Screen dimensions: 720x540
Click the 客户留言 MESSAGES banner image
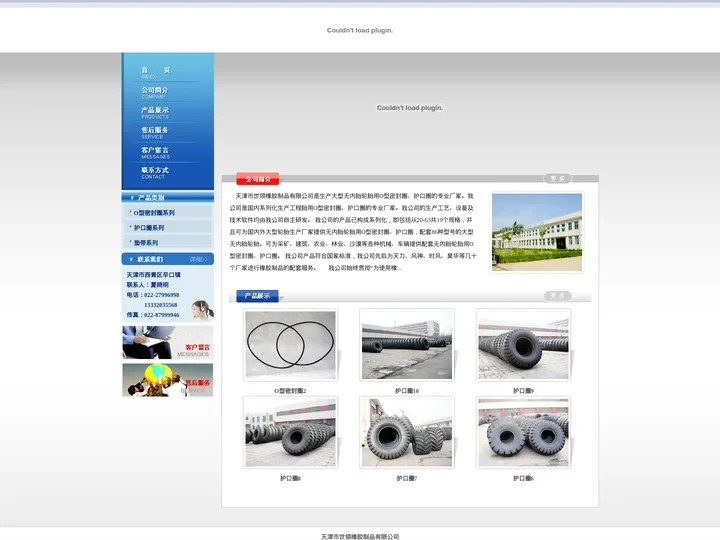tap(168, 343)
